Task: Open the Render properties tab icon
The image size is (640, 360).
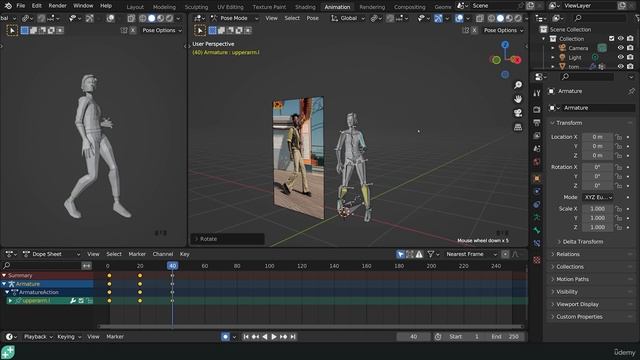Action: (537, 109)
